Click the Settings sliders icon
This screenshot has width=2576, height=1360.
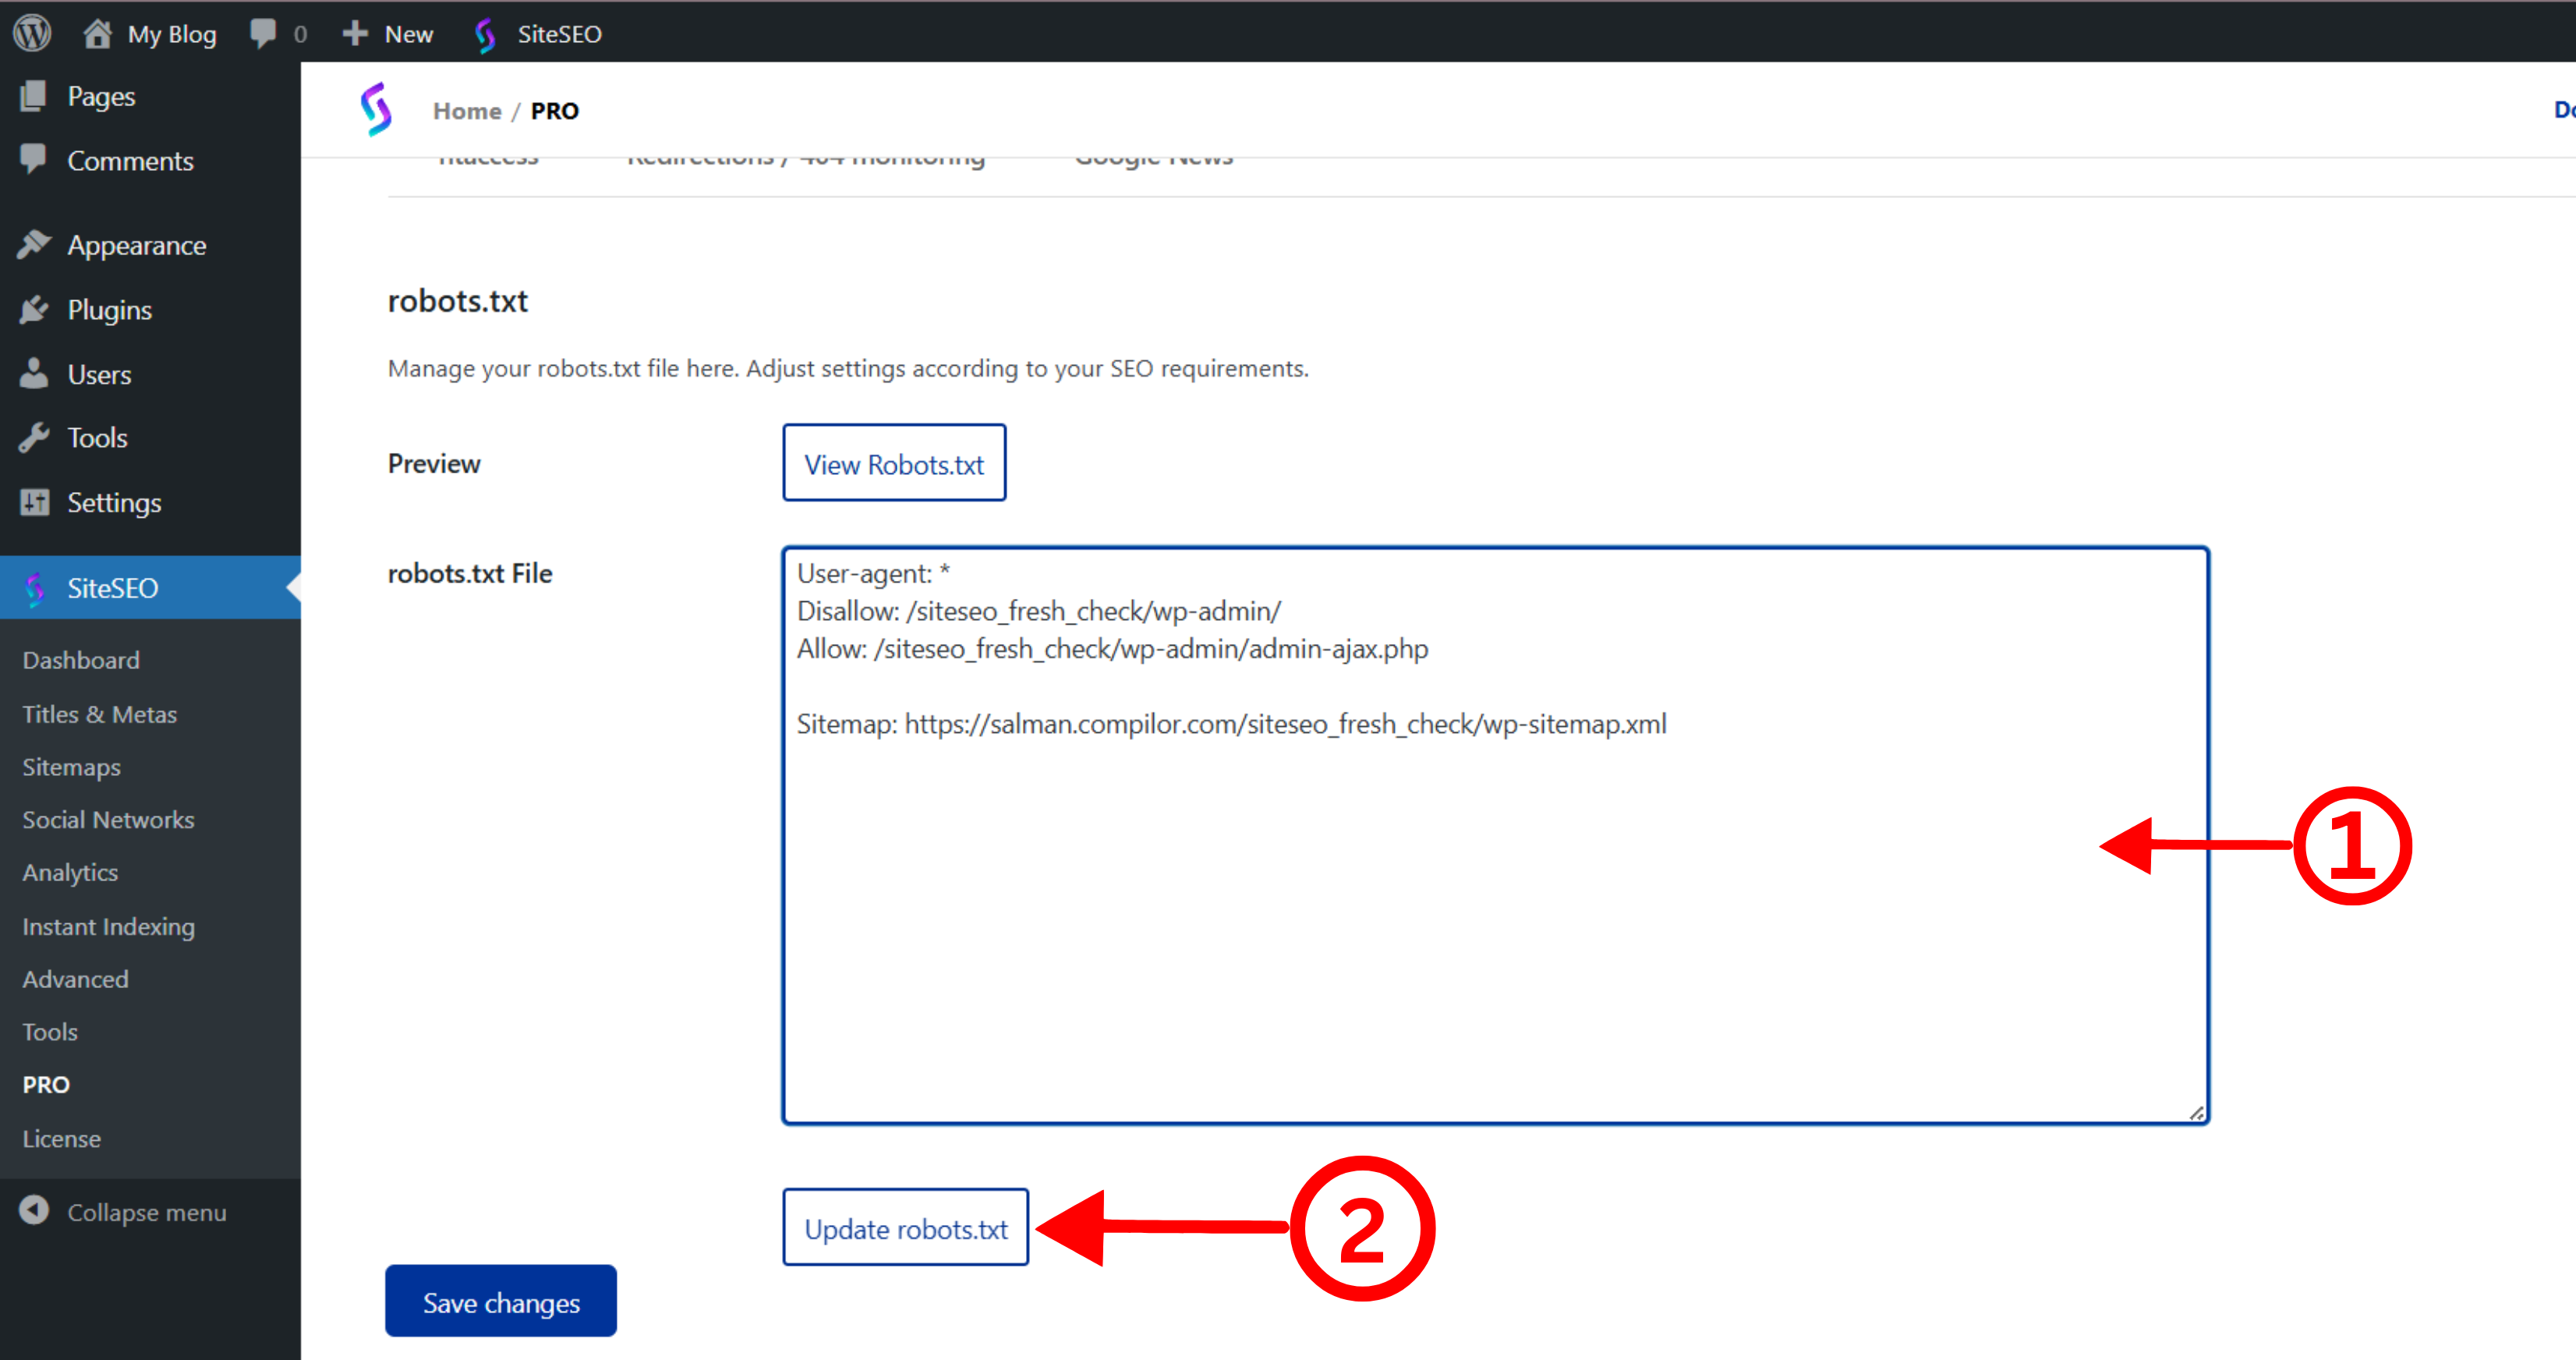34,502
